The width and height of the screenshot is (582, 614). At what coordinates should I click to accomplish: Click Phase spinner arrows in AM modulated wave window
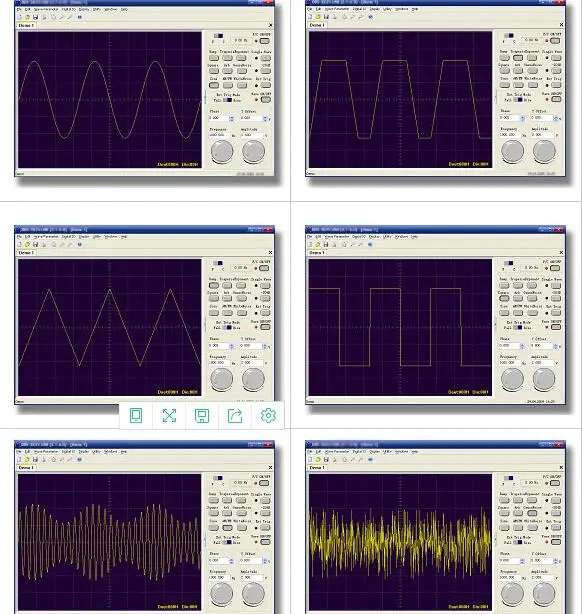(x=231, y=561)
